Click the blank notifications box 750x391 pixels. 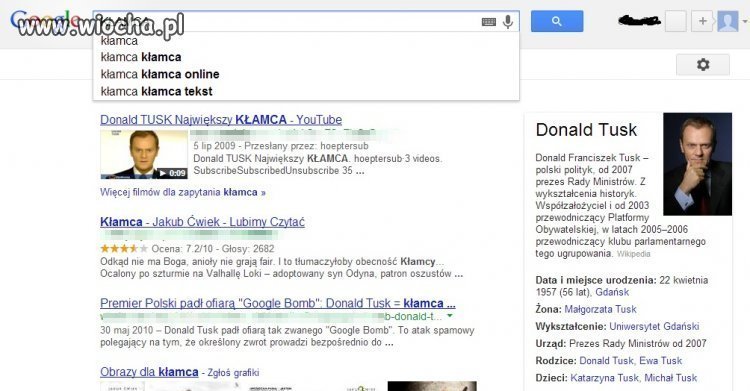[x=675, y=22]
